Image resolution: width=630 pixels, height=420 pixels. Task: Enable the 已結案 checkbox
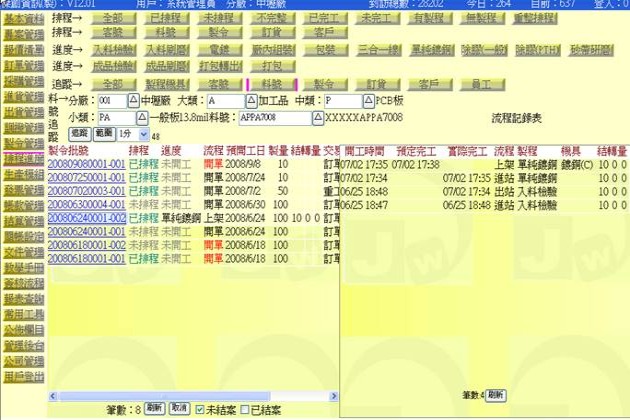[245, 410]
